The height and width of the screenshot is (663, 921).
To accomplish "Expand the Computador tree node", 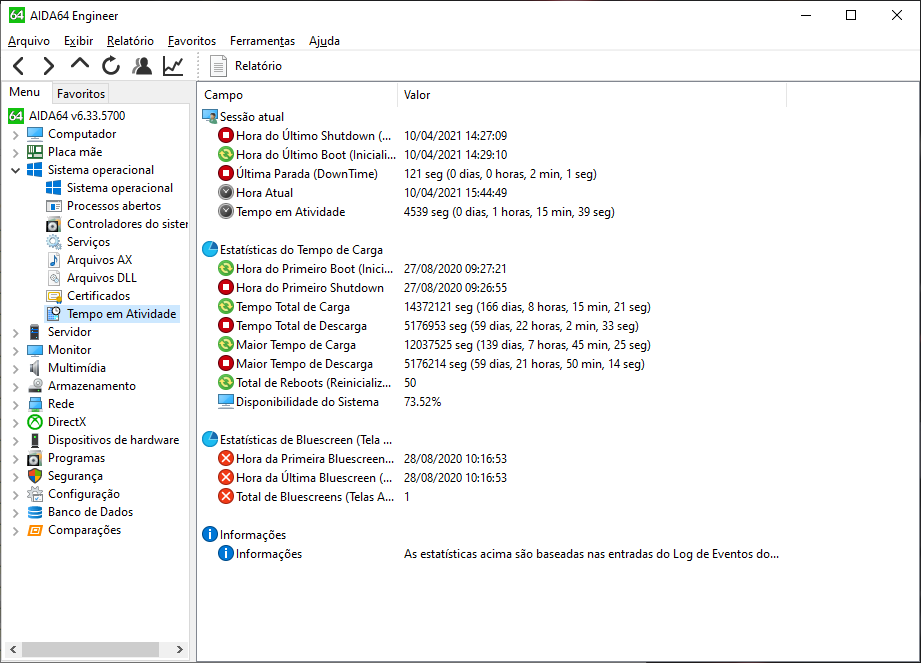I will pos(15,134).
